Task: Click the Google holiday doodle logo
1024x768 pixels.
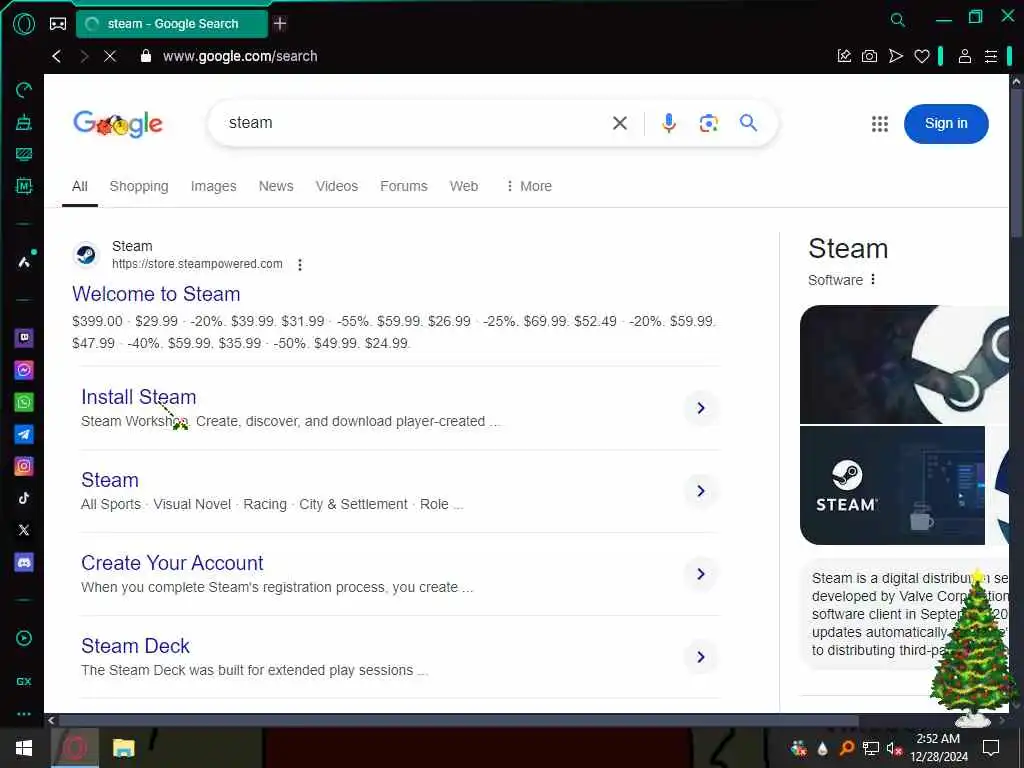Action: click(118, 123)
